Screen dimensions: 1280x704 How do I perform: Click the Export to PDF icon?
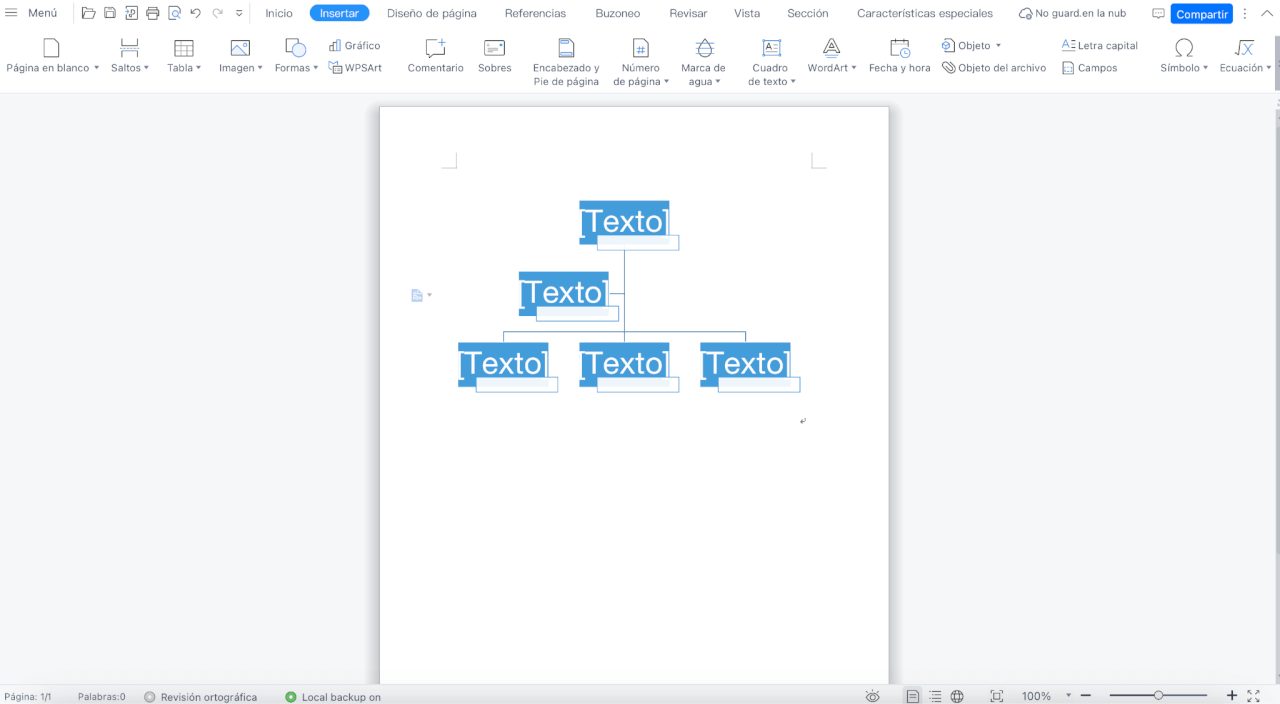click(131, 13)
